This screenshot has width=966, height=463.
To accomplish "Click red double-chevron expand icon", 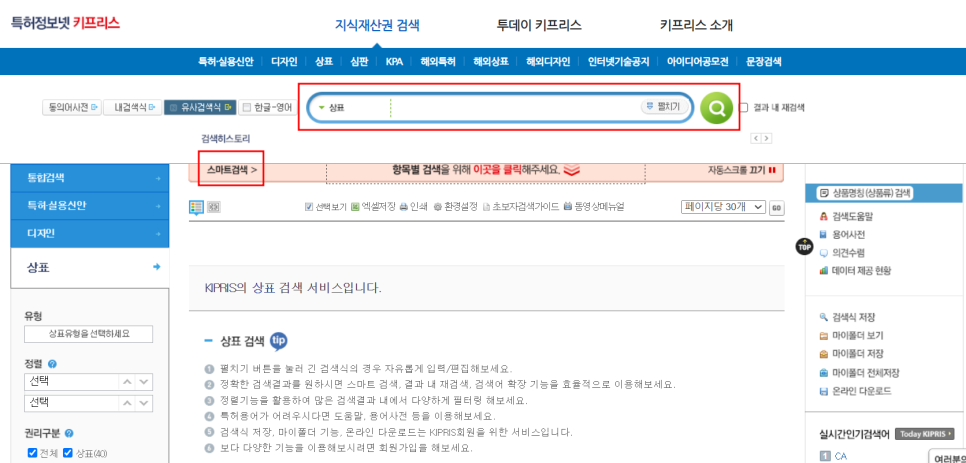I will pos(572,171).
